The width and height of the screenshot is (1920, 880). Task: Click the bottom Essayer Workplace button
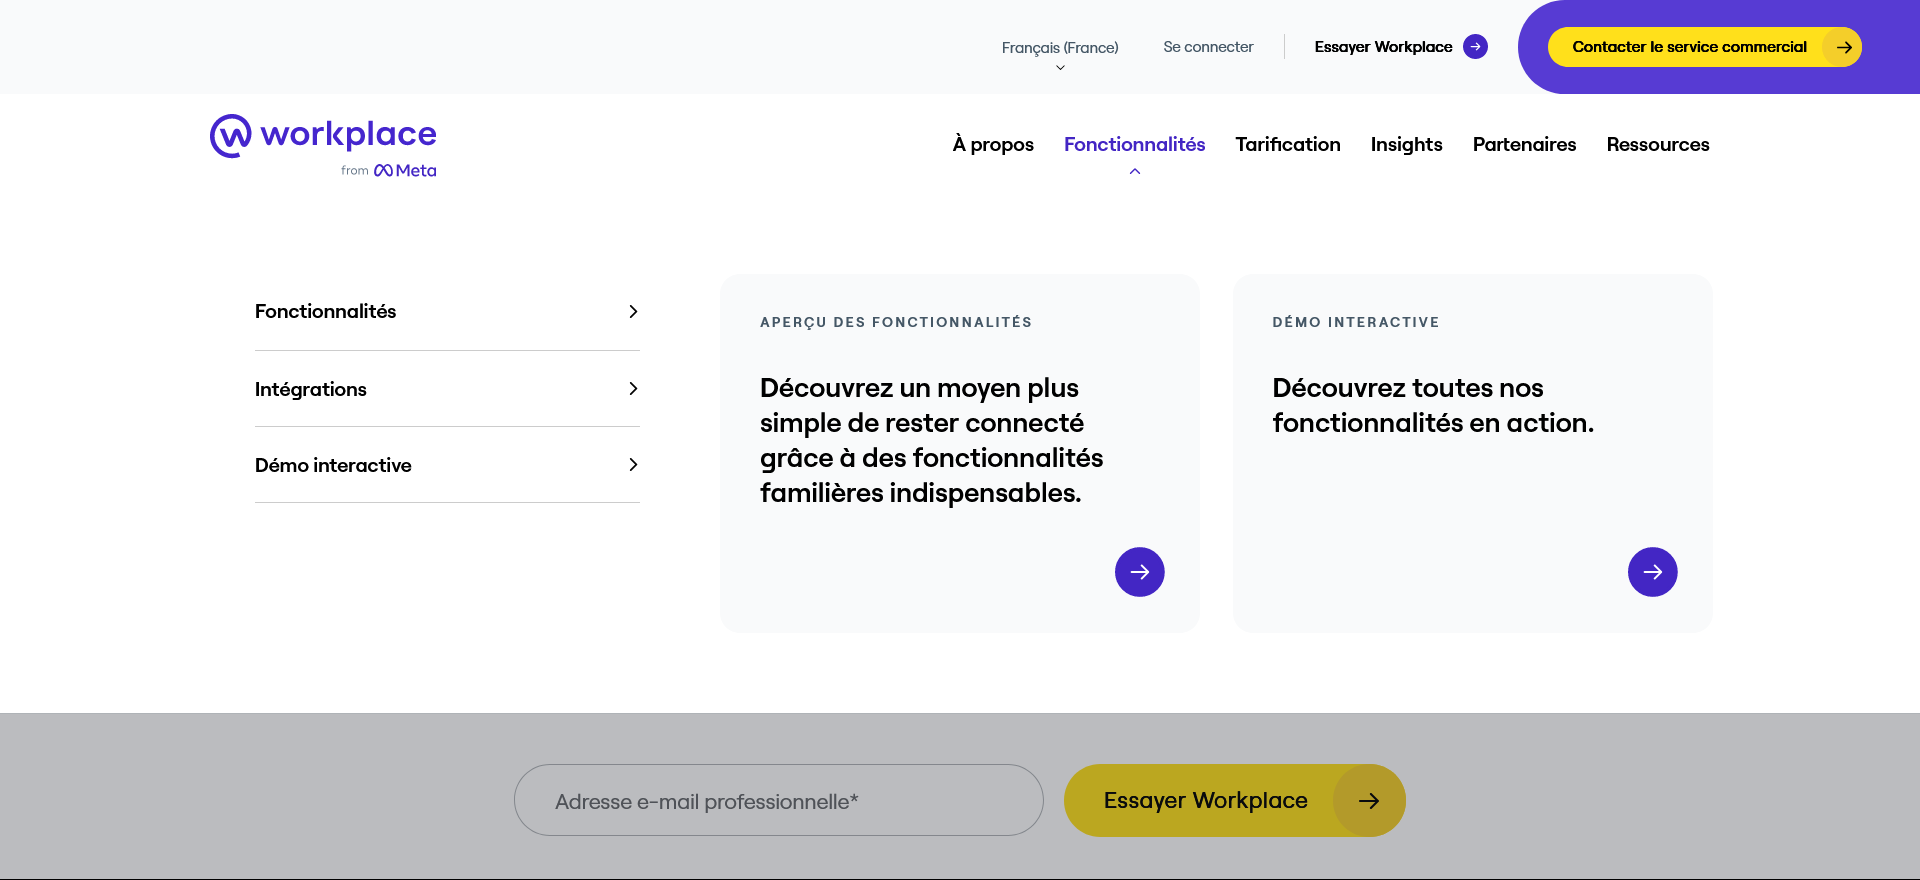[x=1235, y=801]
